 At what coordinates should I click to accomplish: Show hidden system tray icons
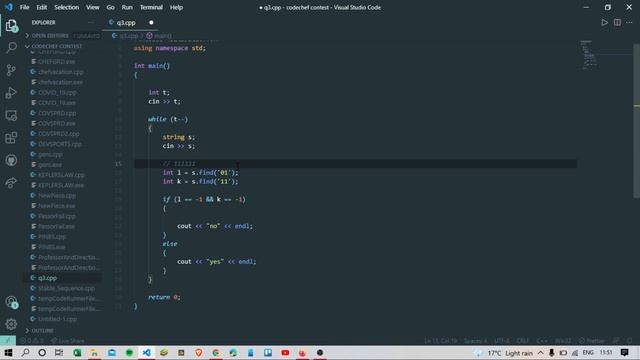(540, 353)
